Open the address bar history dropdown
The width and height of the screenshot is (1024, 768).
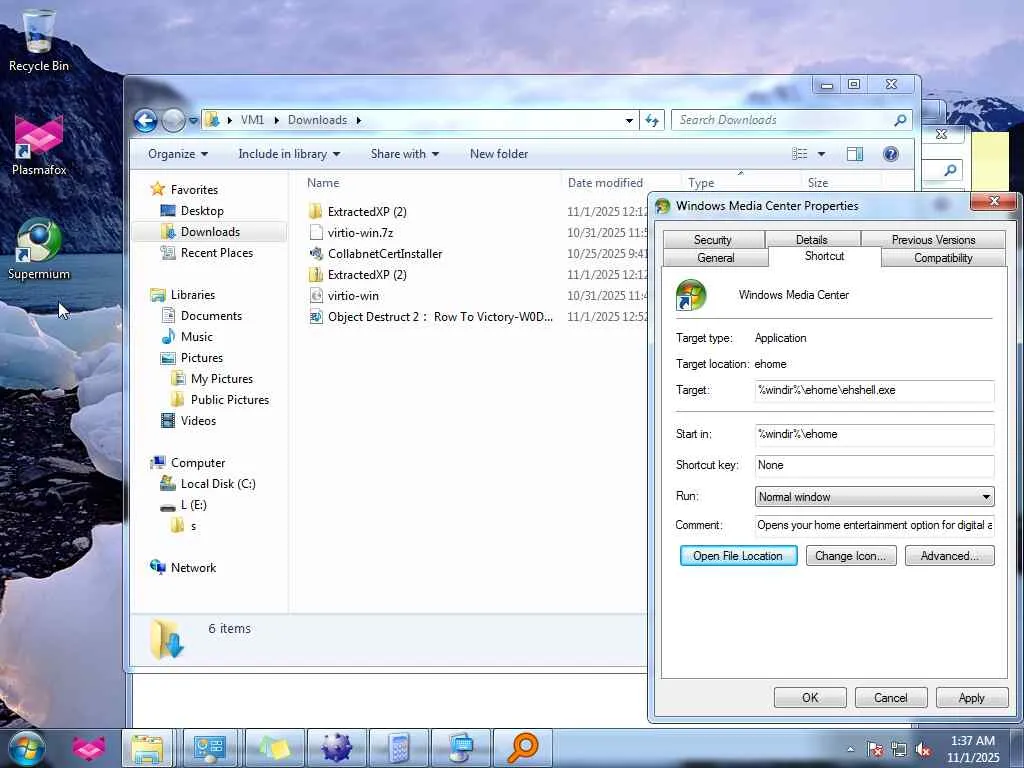[629, 121]
